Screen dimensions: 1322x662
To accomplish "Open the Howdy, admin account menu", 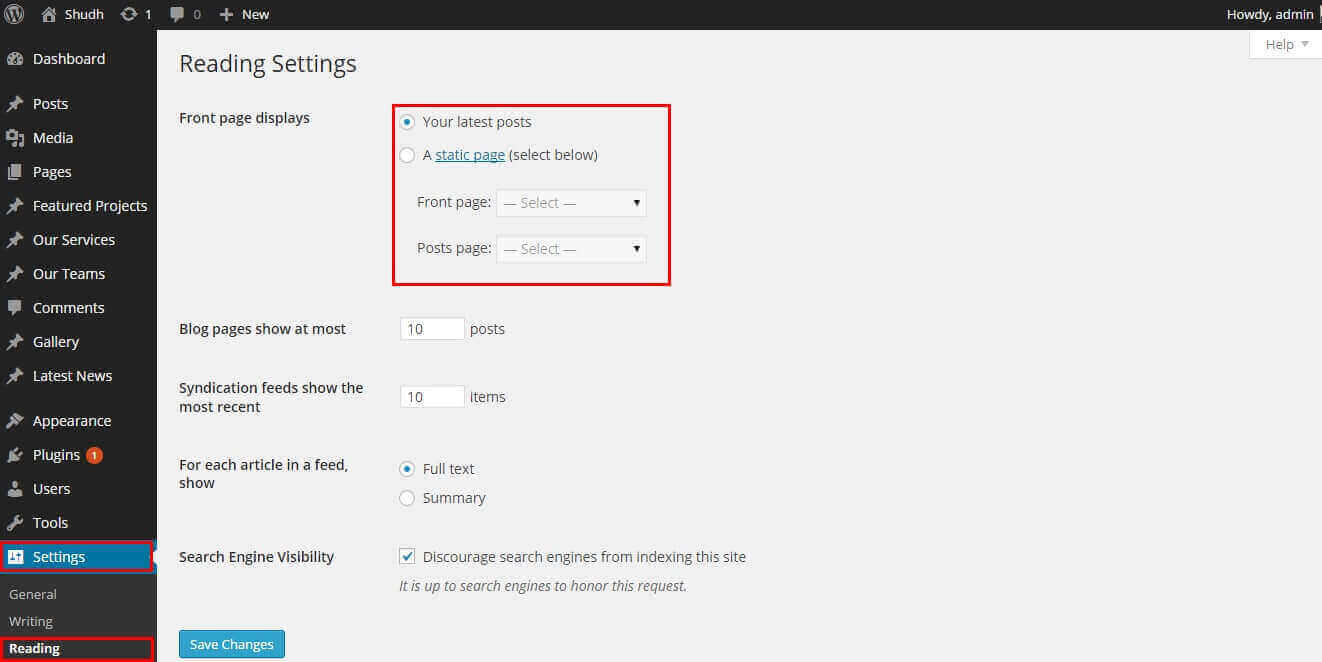I will pyautogui.click(x=1272, y=14).
